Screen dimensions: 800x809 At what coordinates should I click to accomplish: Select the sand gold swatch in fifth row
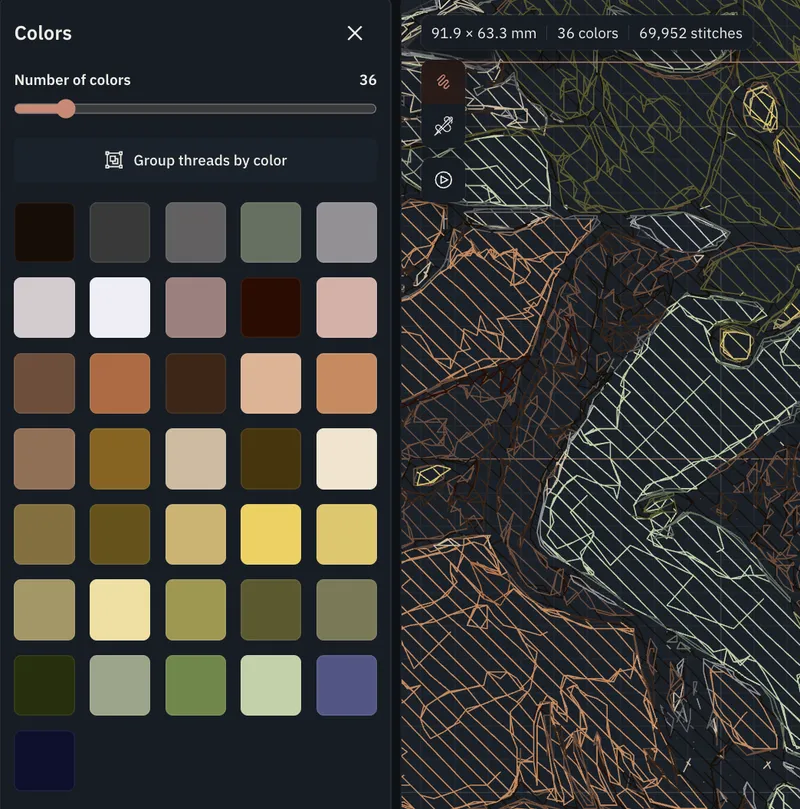tap(195, 534)
